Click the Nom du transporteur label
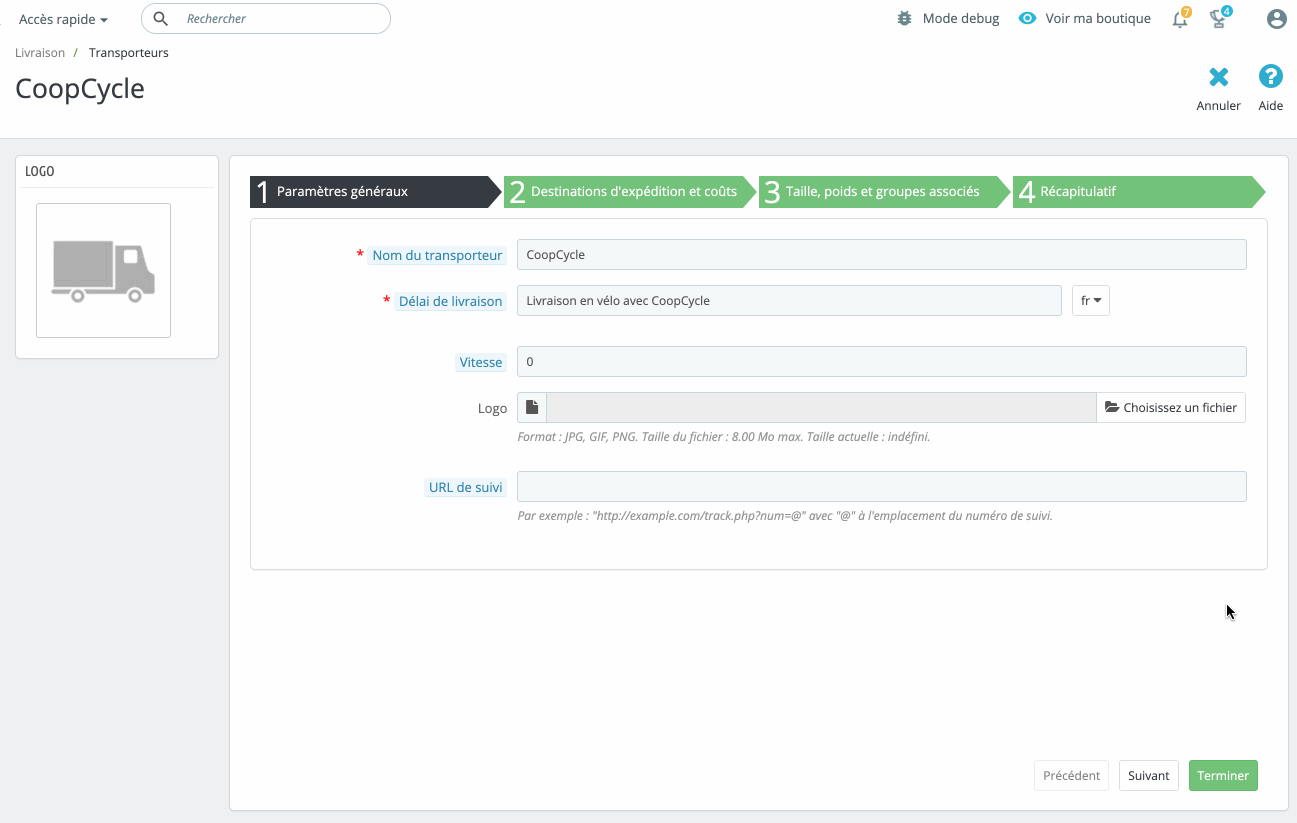This screenshot has height=823, width=1297. [x=437, y=255]
